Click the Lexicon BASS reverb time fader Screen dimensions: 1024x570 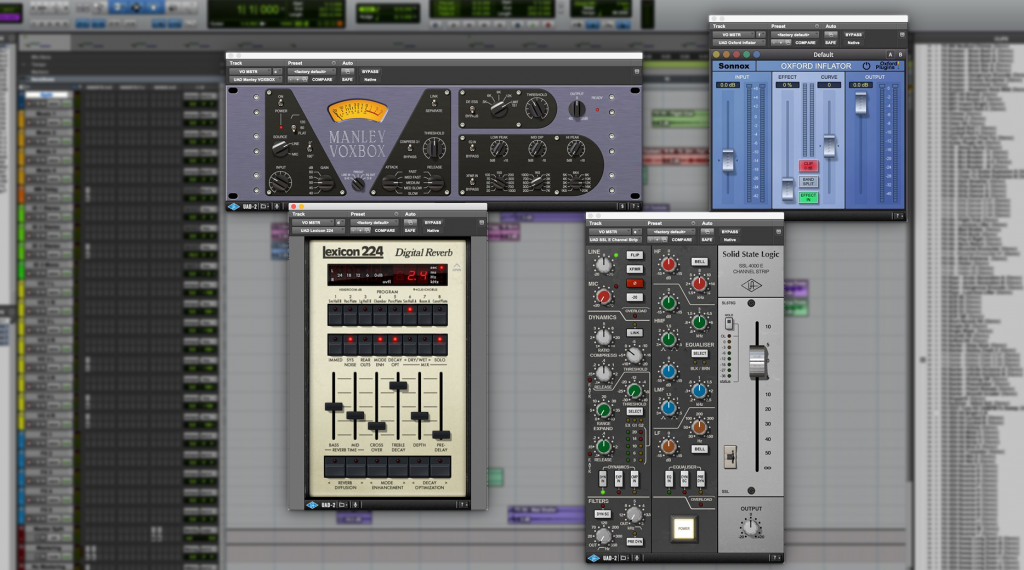(x=334, y=407)
